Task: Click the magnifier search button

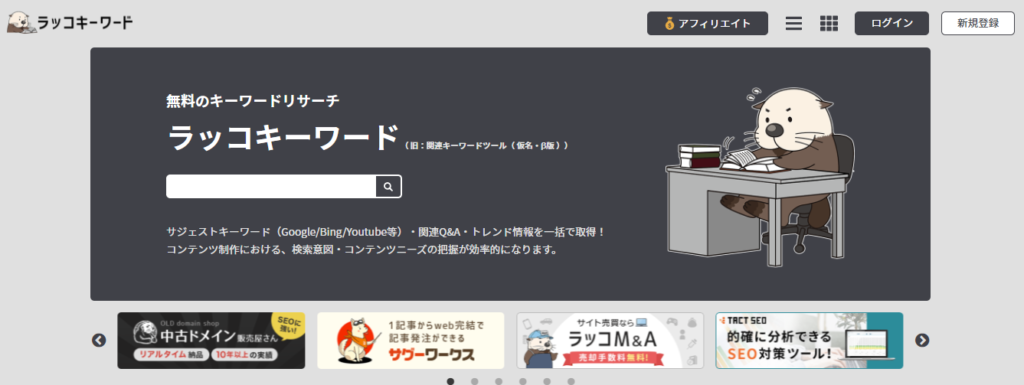Action: (x=389, y=187)
